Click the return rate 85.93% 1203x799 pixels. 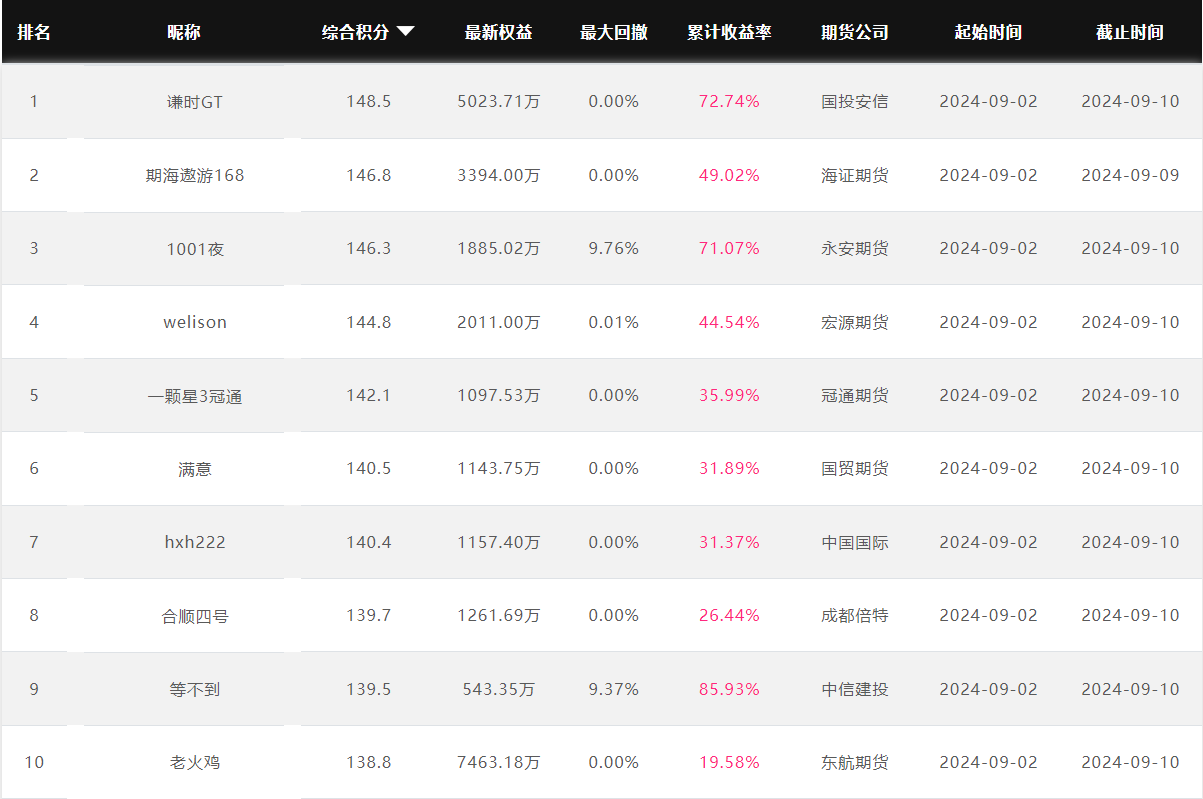tap(730, 689)
